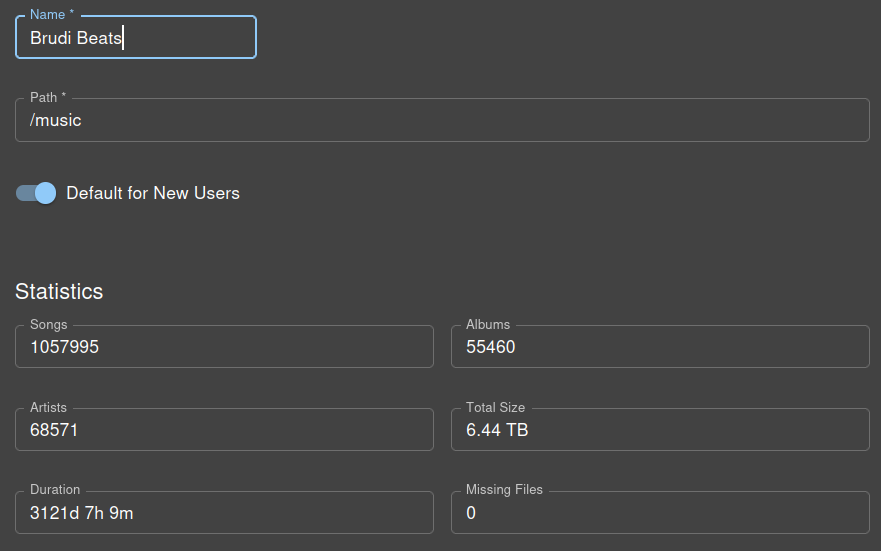Toggle the Default for New Users switch
The width and height of the screenshot is (881, 551).
(x=36, y=193)
